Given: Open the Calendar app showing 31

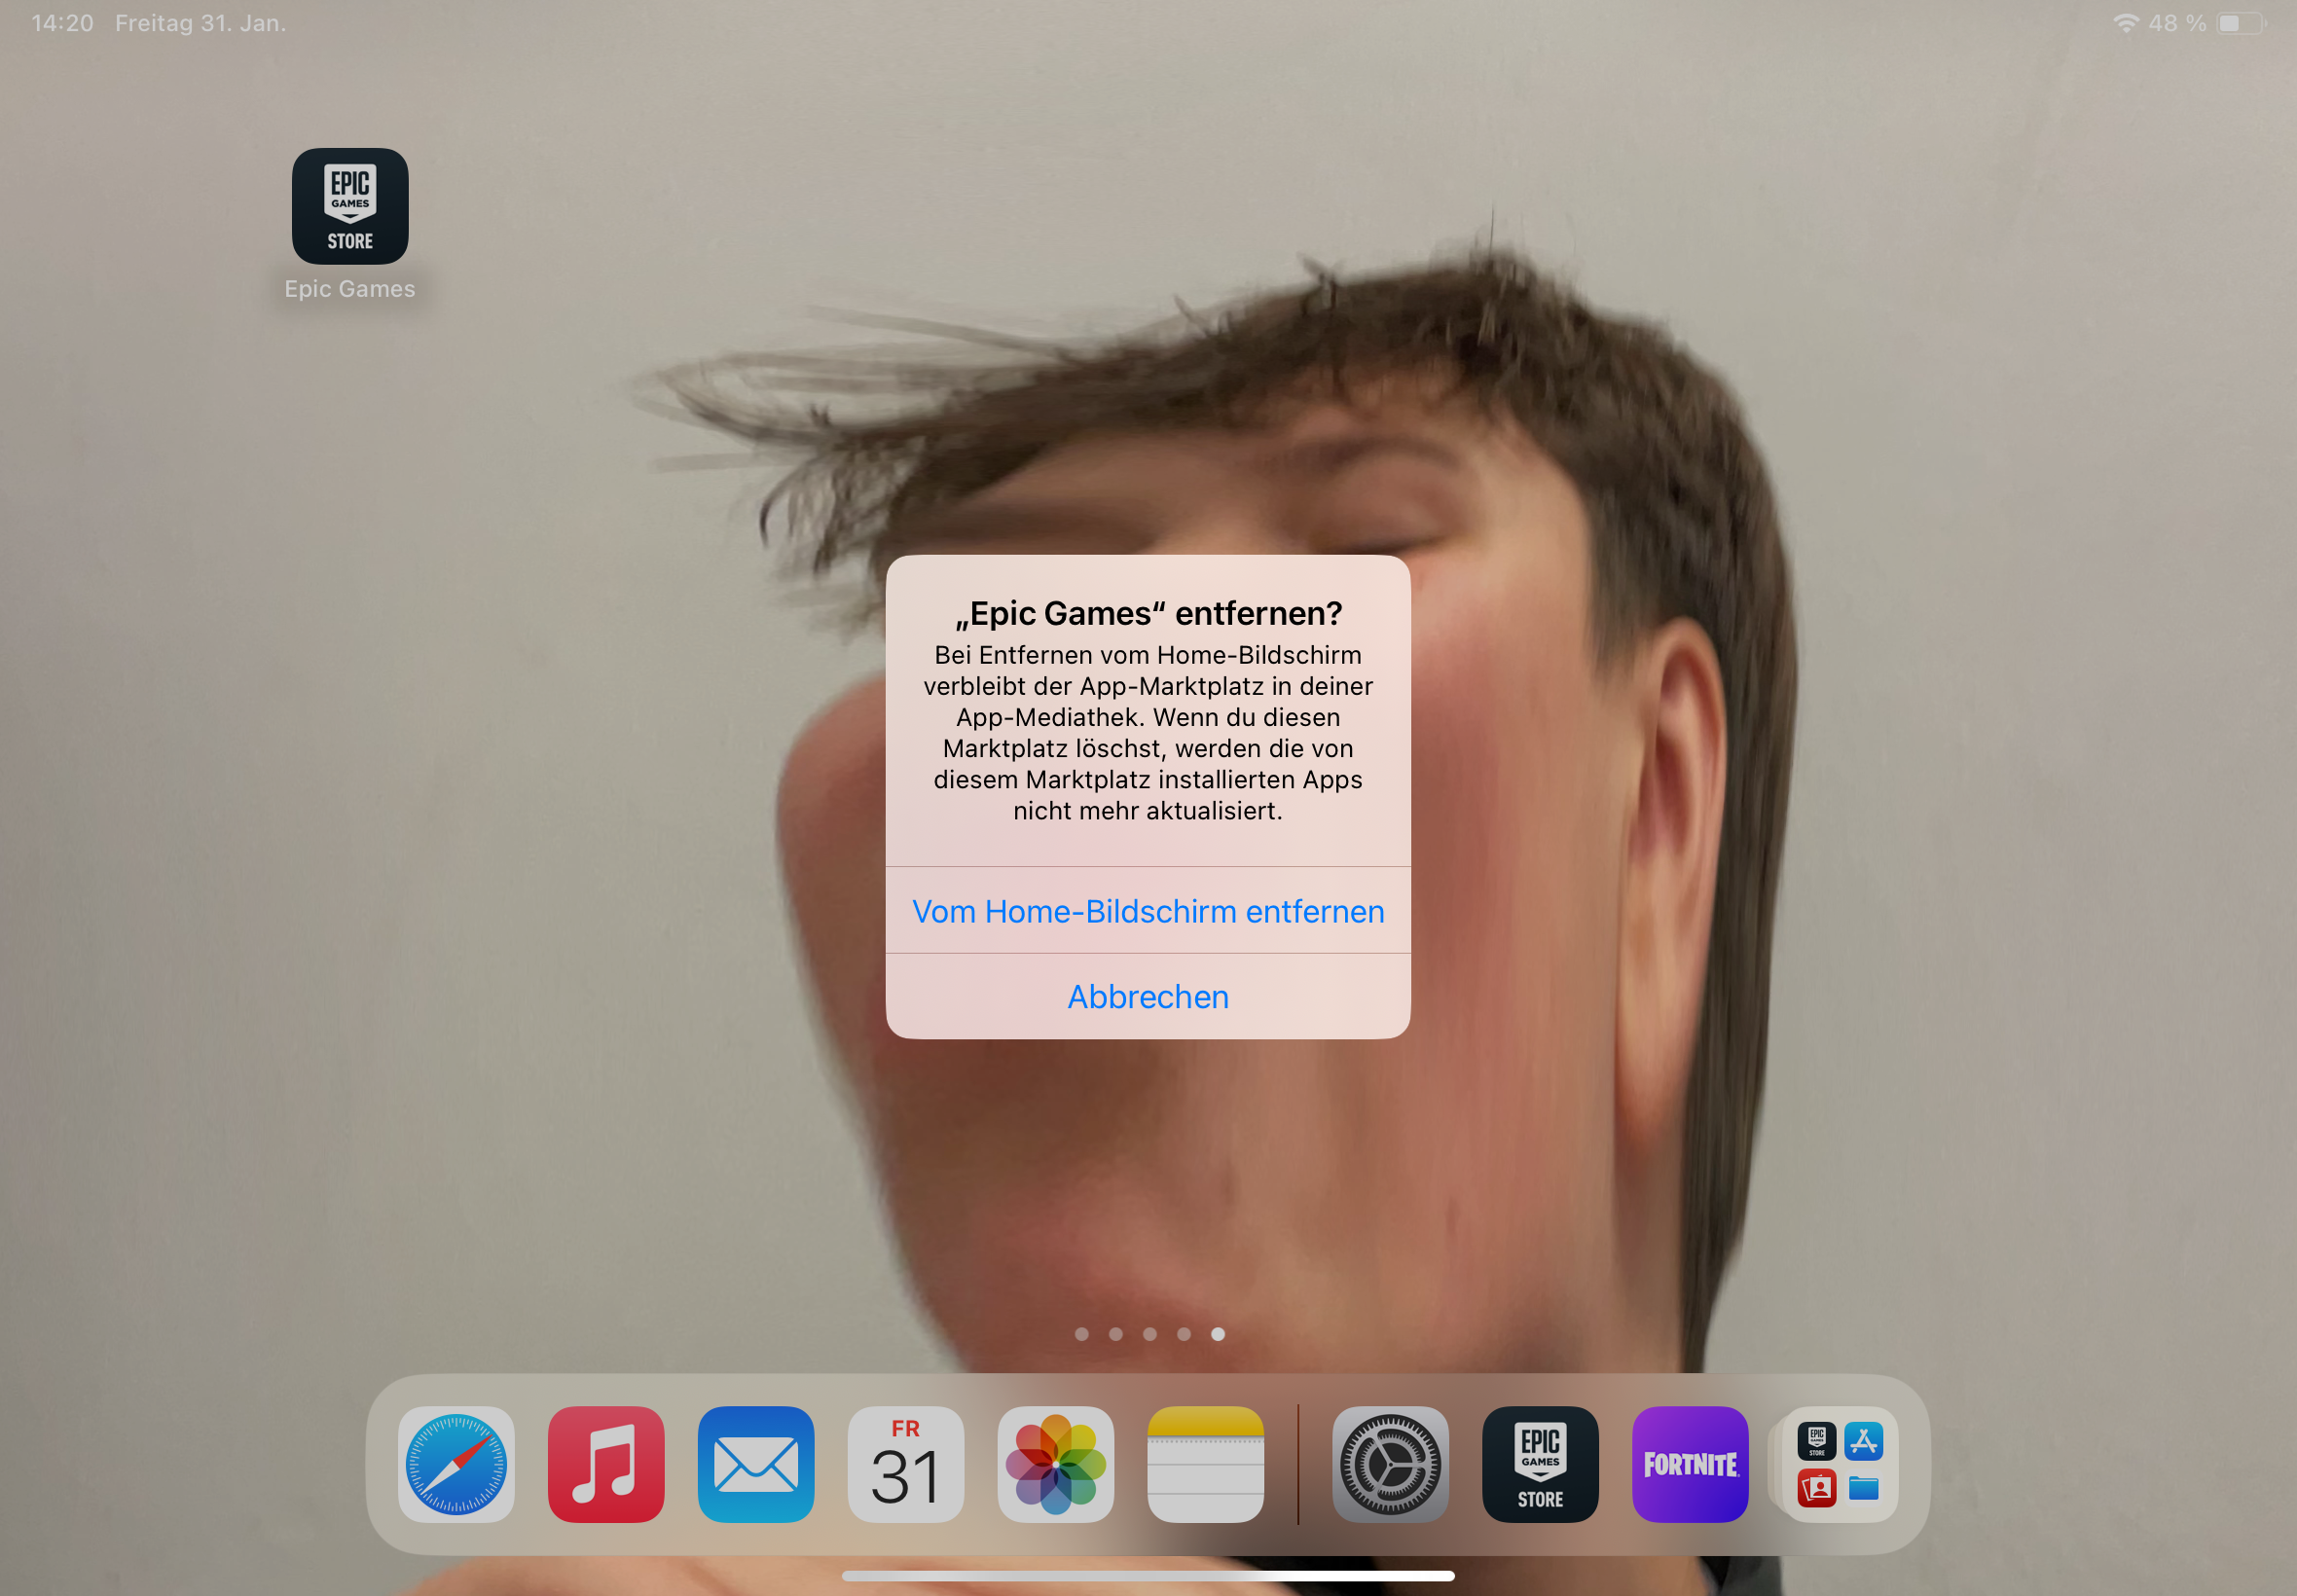Looking at the screenshot, I should click(906, 1464).
